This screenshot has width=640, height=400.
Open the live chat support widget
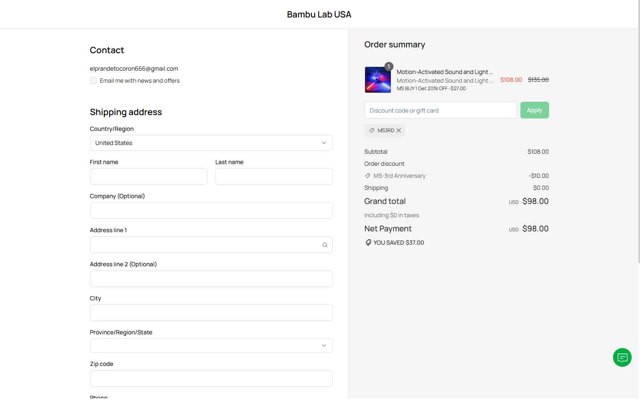pyautogui.click(x=622, y=358)
